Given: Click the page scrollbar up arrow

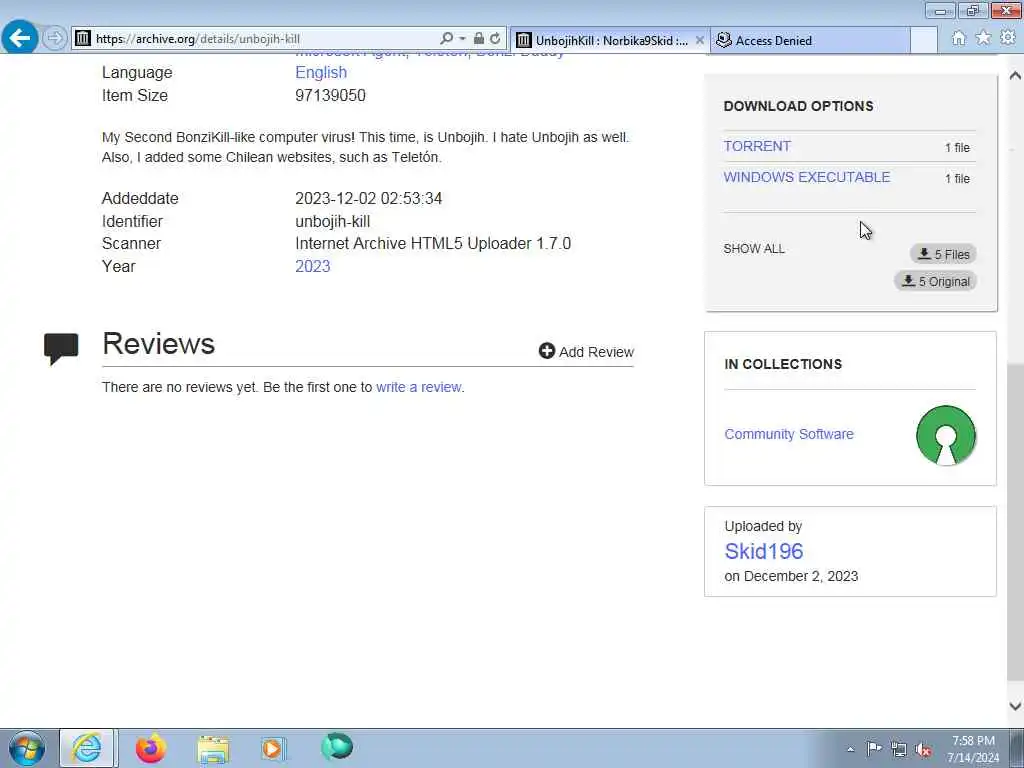Looking at the screenshot, I should (x=1015, y=76).
